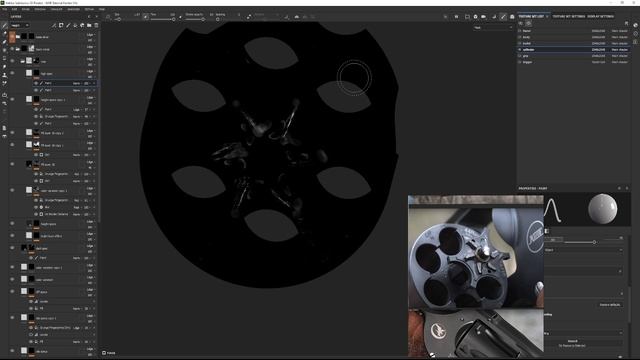Click the globe icon in right dock
Viewport: 640px width, 360px height.
pos(636,25)
